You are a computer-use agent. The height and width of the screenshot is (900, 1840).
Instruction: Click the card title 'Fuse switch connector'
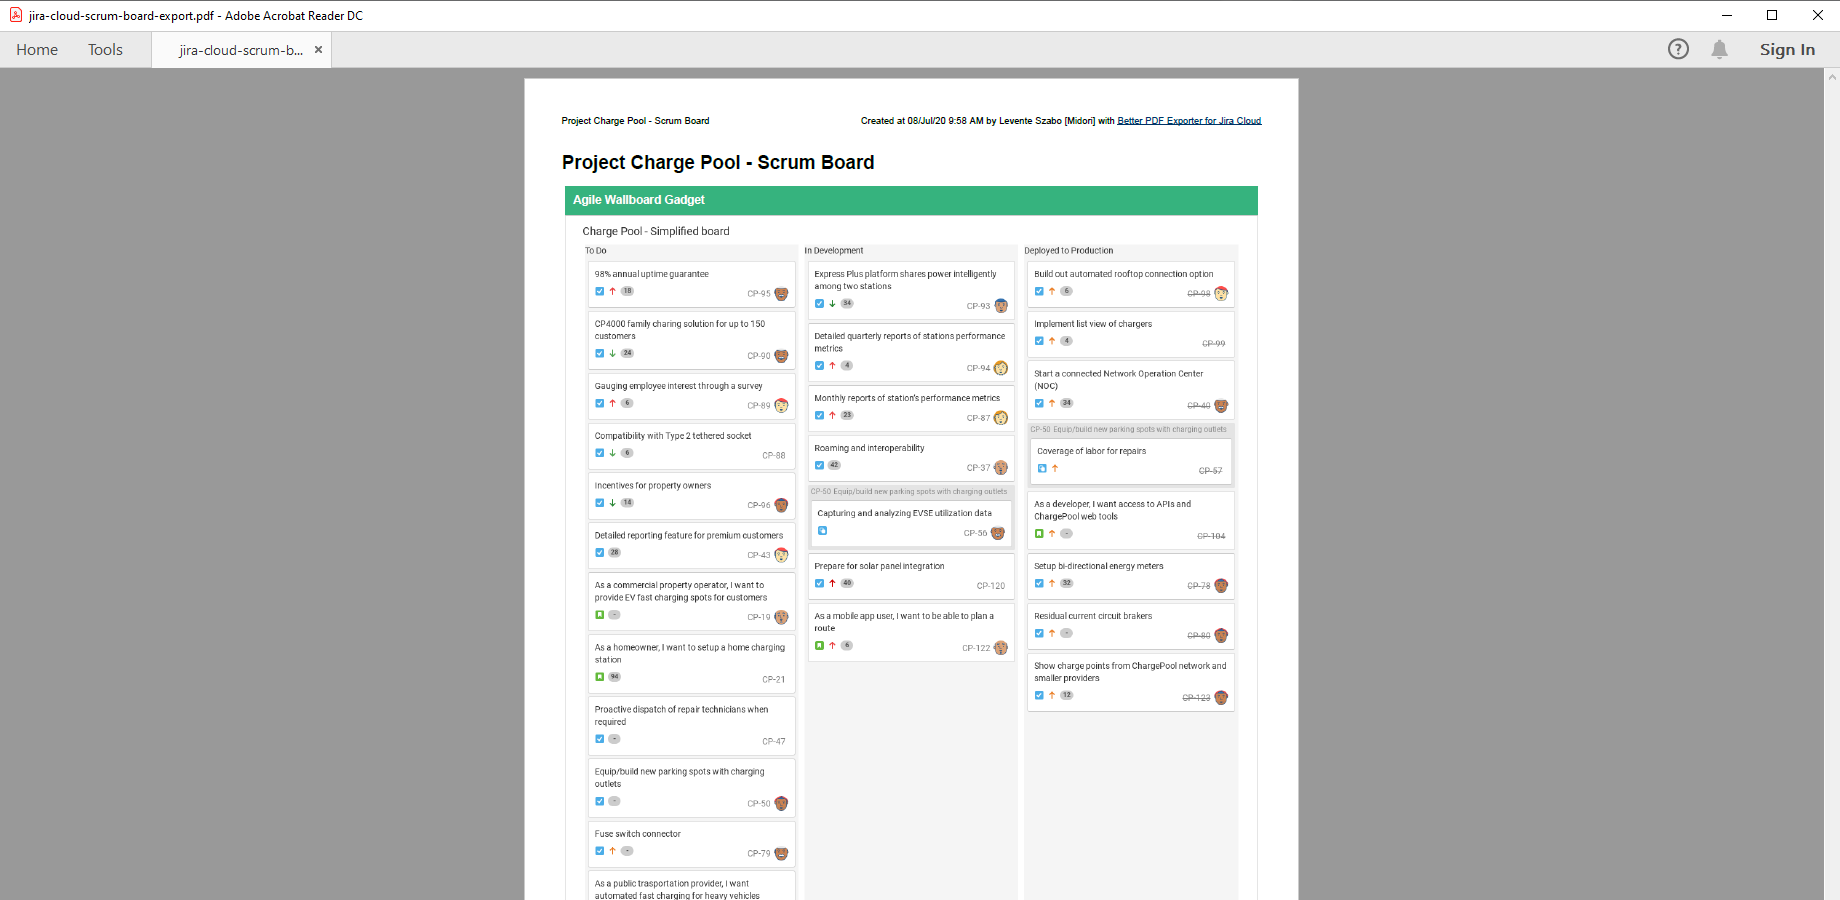coord(638,834)
